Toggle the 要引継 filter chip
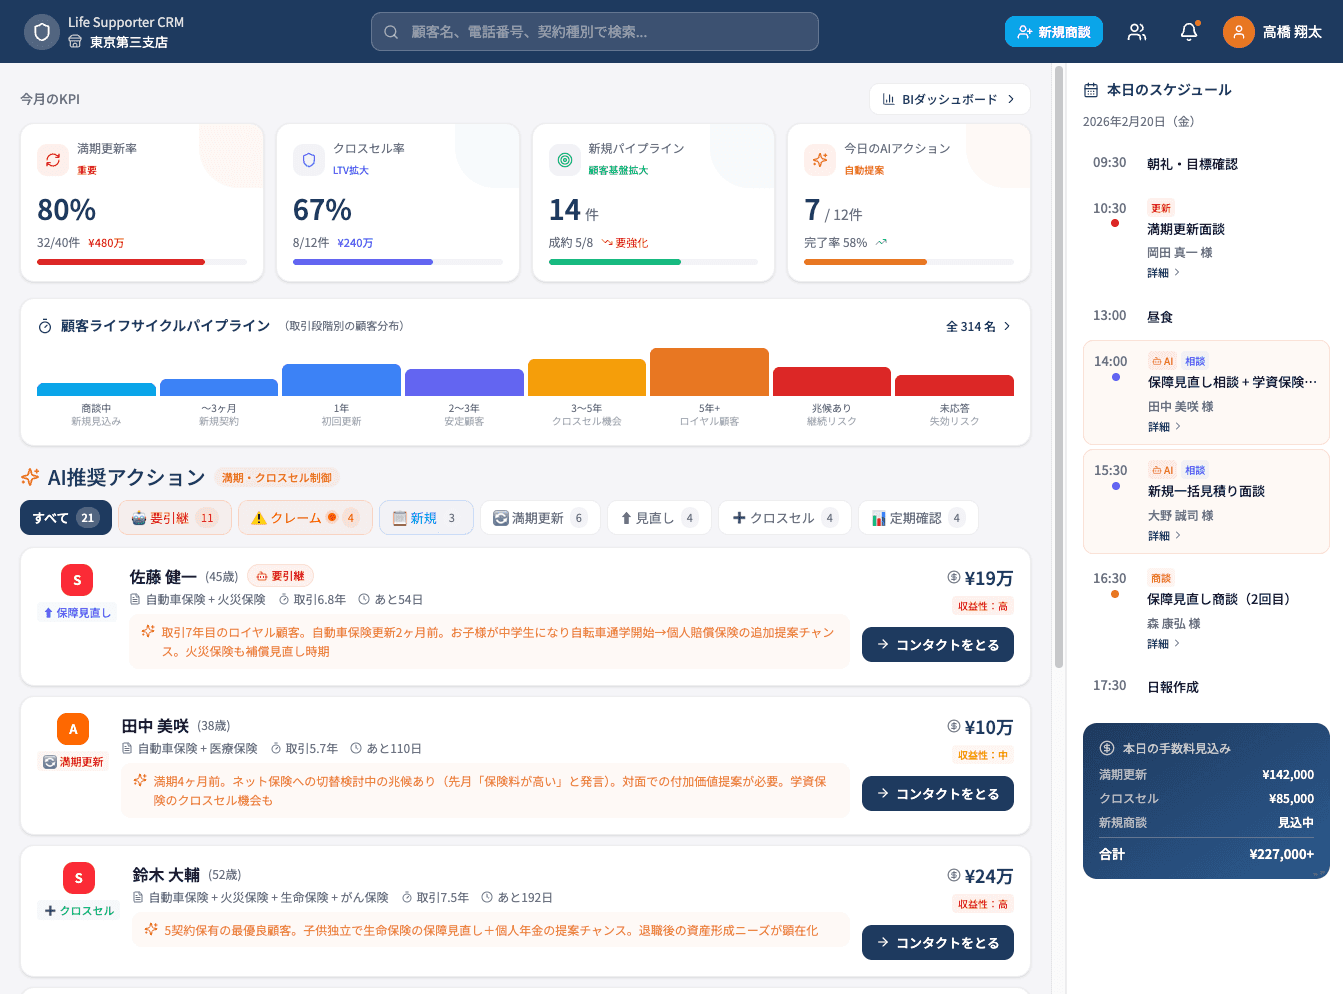1343x994 pixels. coord(175,517)
